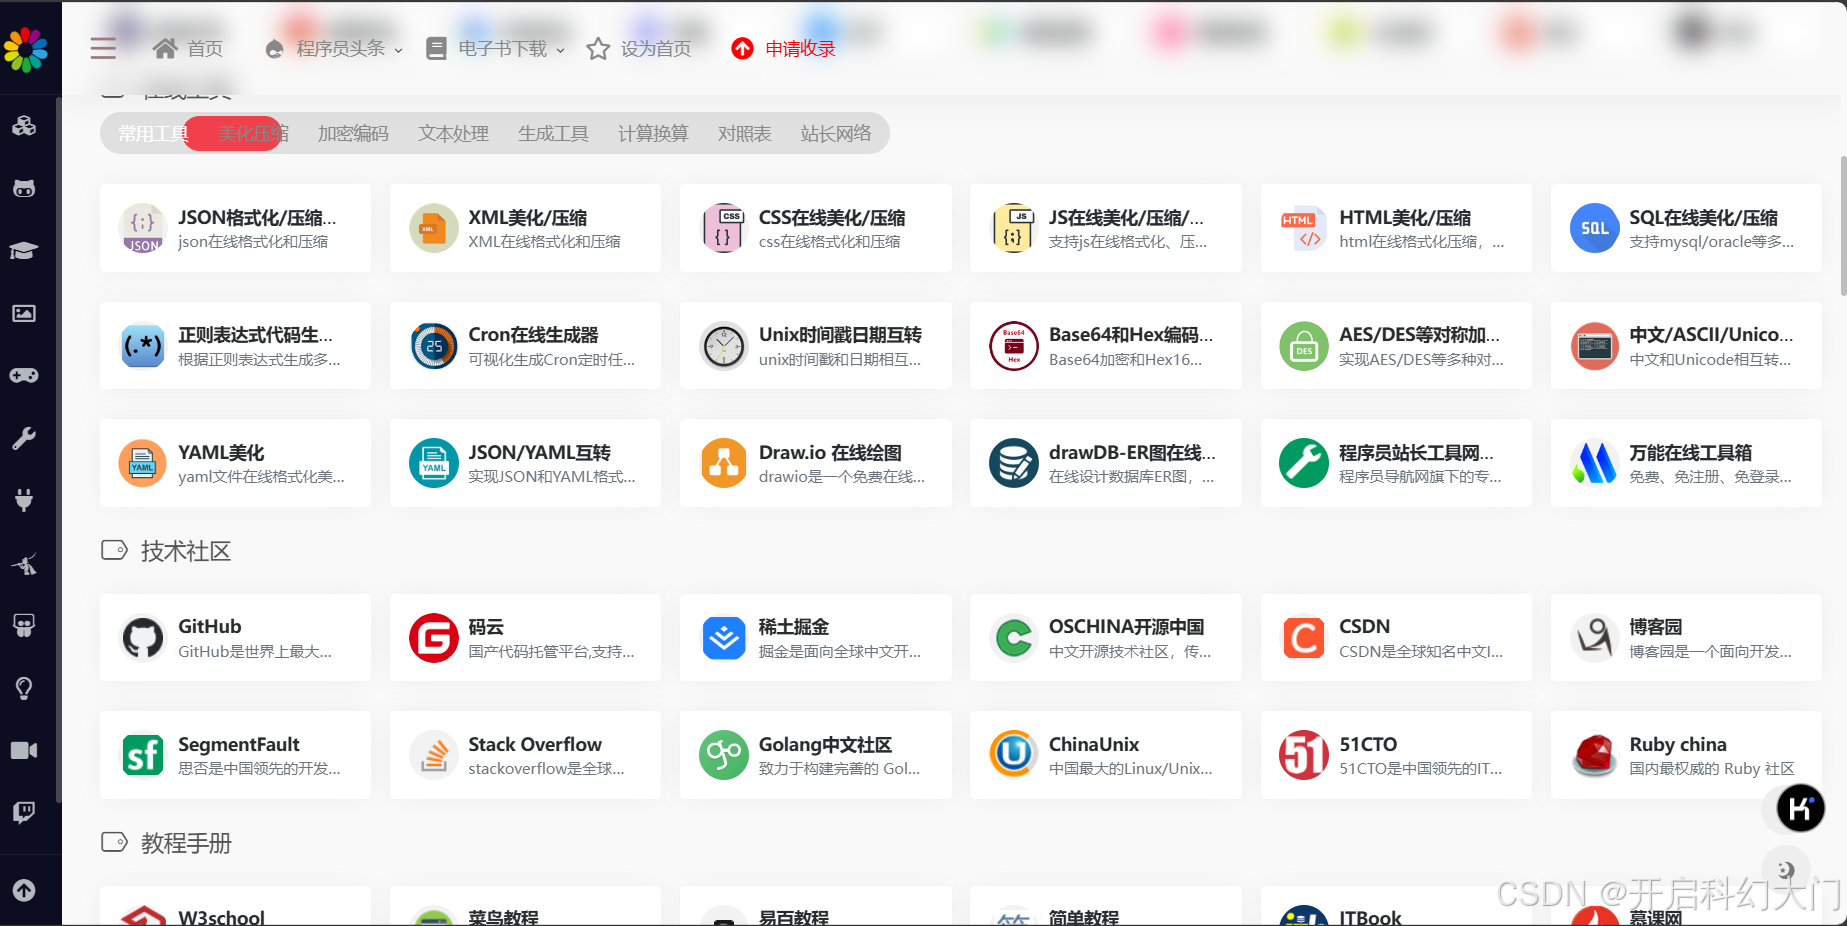The width and height of the screenshot is (1847, 926).
Task: Click 设为首页 link
Action: pos(639,49)
